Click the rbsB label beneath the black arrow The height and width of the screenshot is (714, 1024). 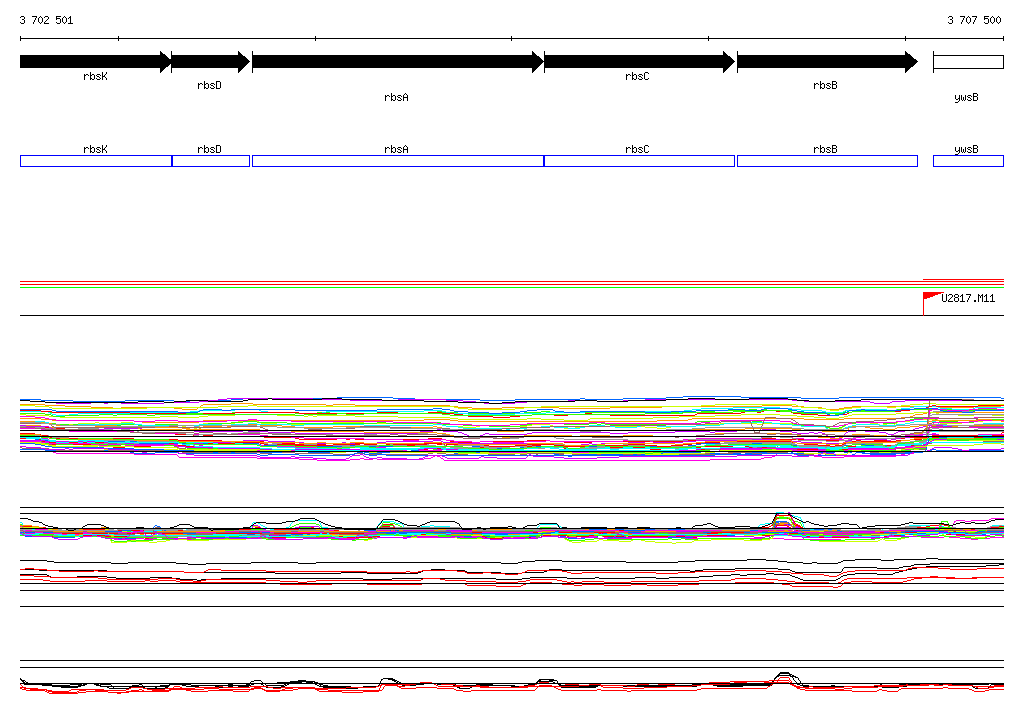coord(825,86)
